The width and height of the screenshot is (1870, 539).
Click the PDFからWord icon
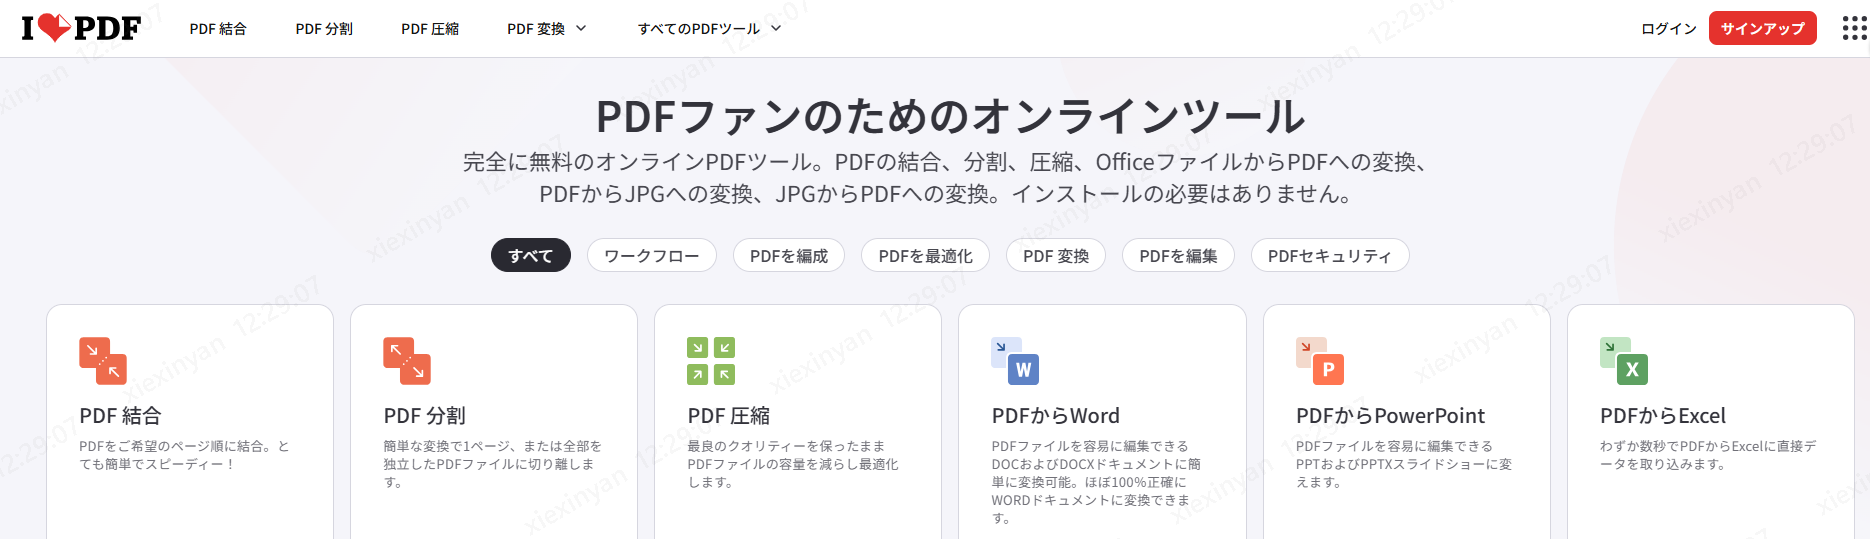(1015, 361)
